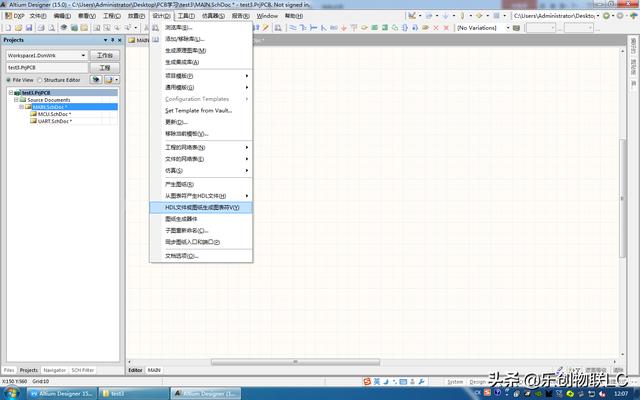Click the Editor tab at bottom

click(x=136, y=370)
